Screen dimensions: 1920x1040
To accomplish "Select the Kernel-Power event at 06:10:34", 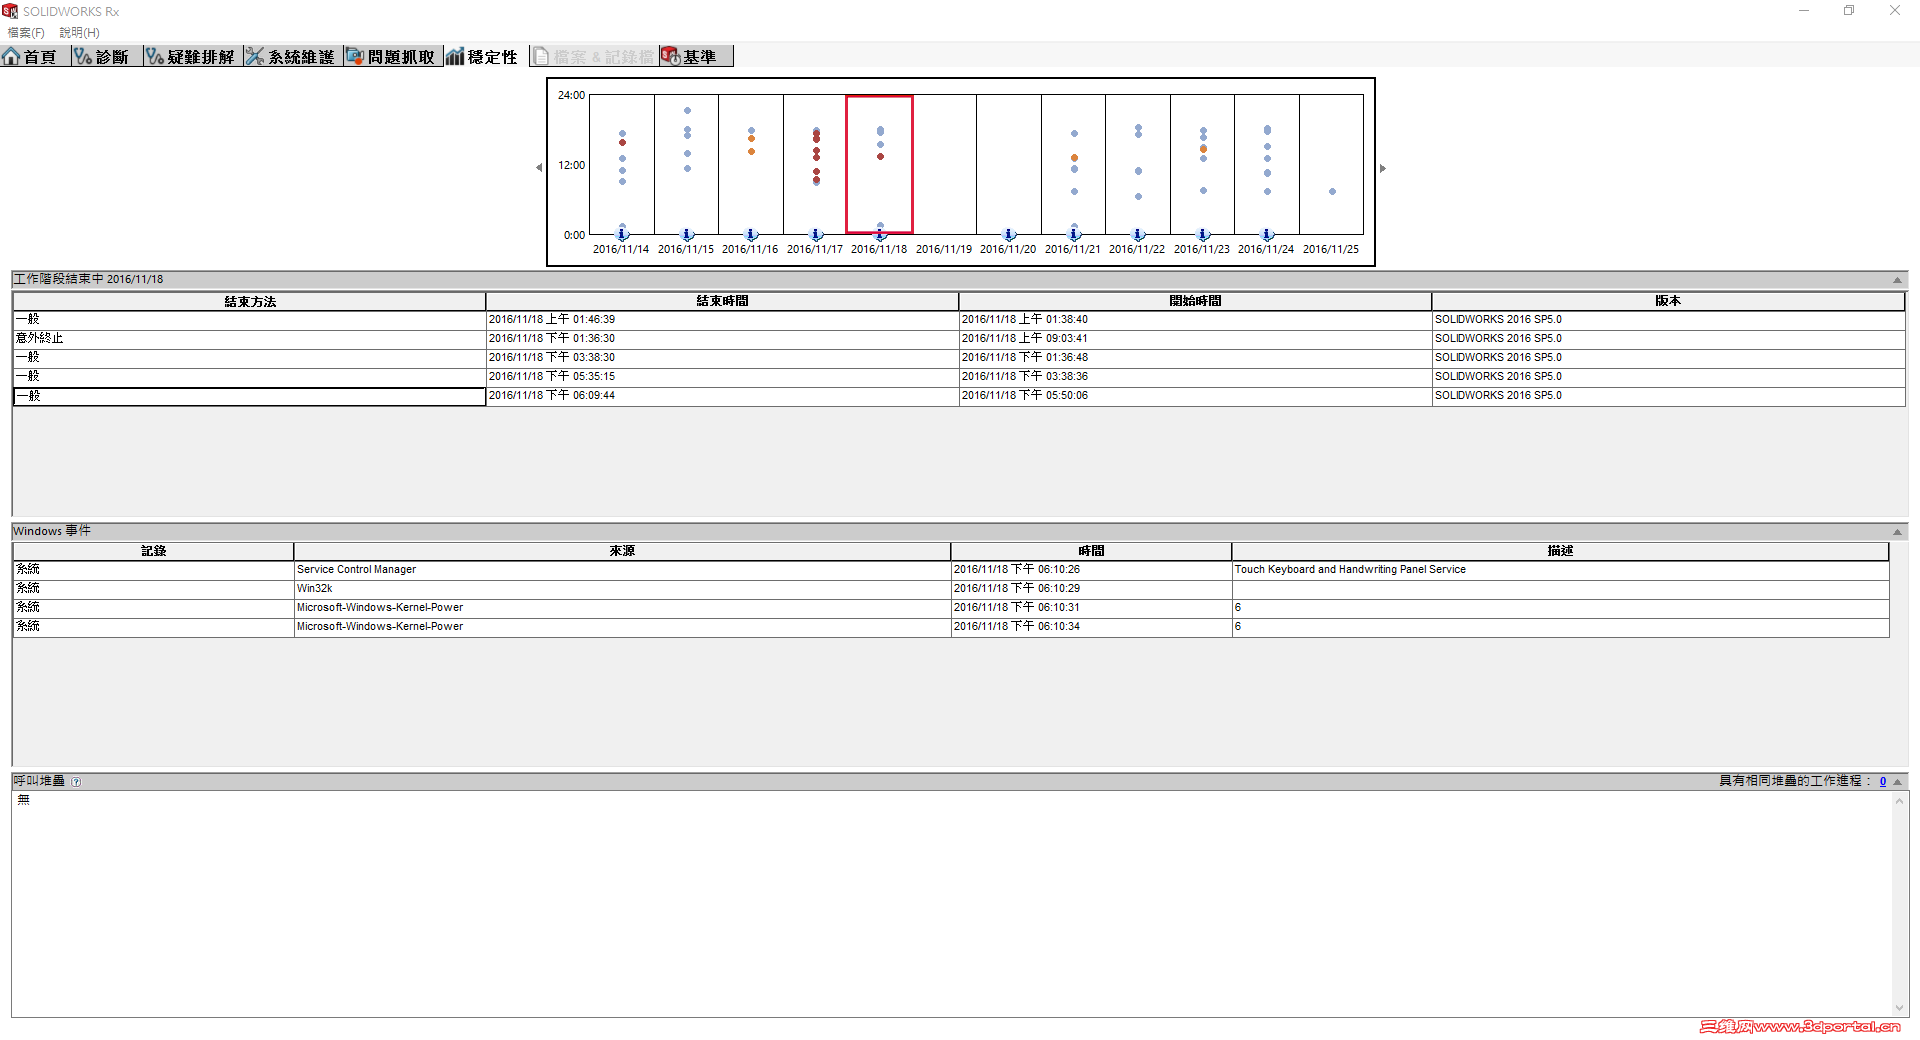I will (950, 627).
